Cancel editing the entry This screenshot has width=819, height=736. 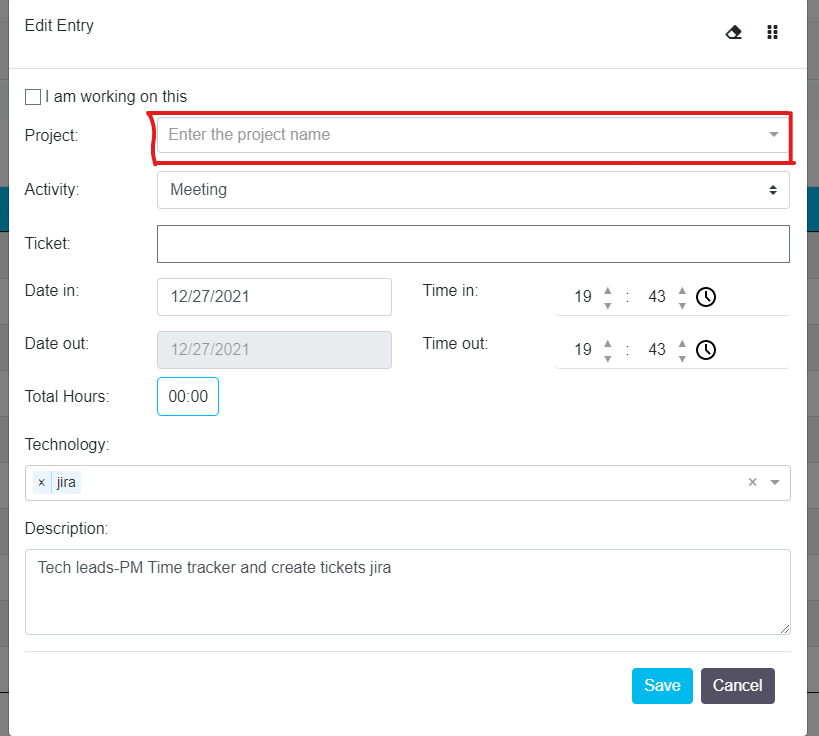(738, 686)
